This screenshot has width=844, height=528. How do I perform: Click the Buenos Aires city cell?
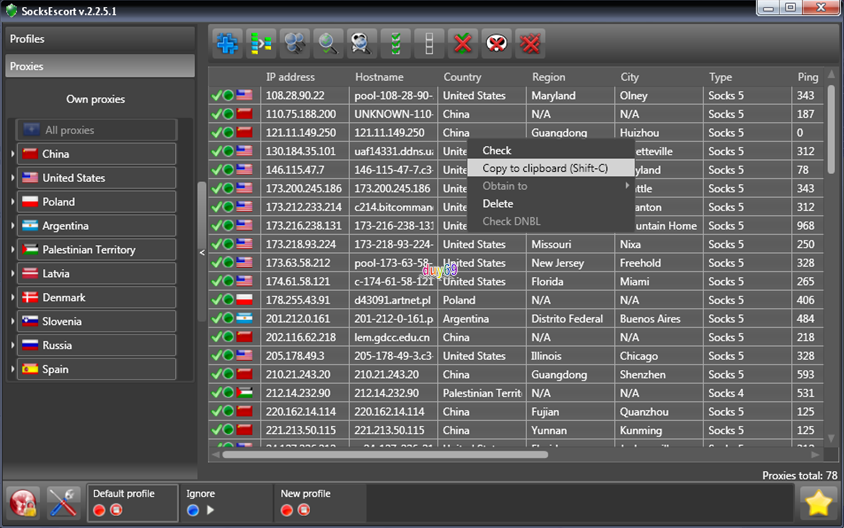(x=658, y=319)
